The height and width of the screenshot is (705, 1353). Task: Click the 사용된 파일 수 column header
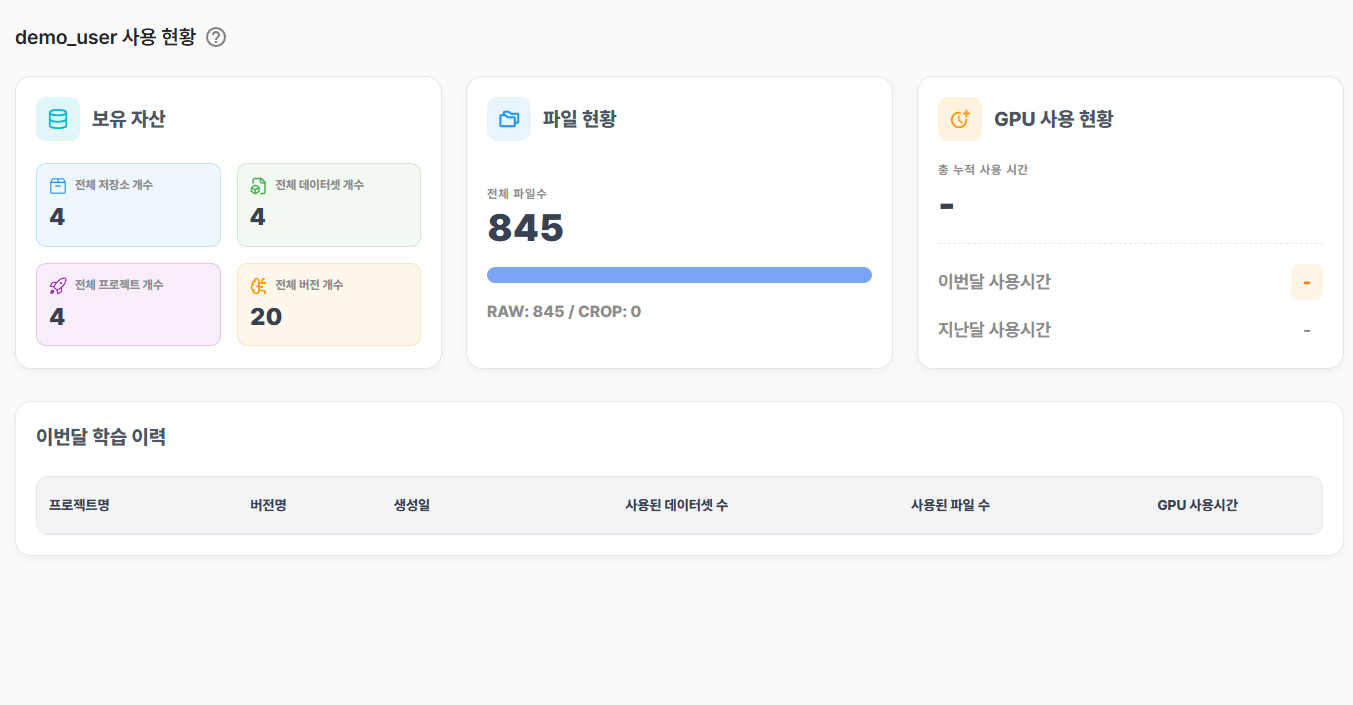[950, 505]
